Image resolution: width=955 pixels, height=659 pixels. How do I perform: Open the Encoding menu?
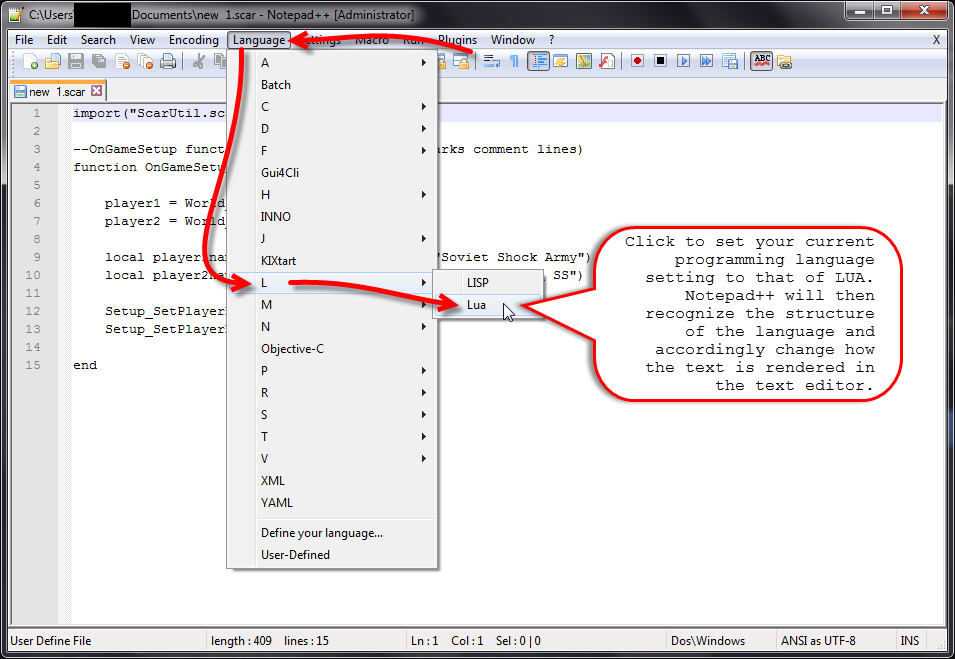[x=194, y=40]
